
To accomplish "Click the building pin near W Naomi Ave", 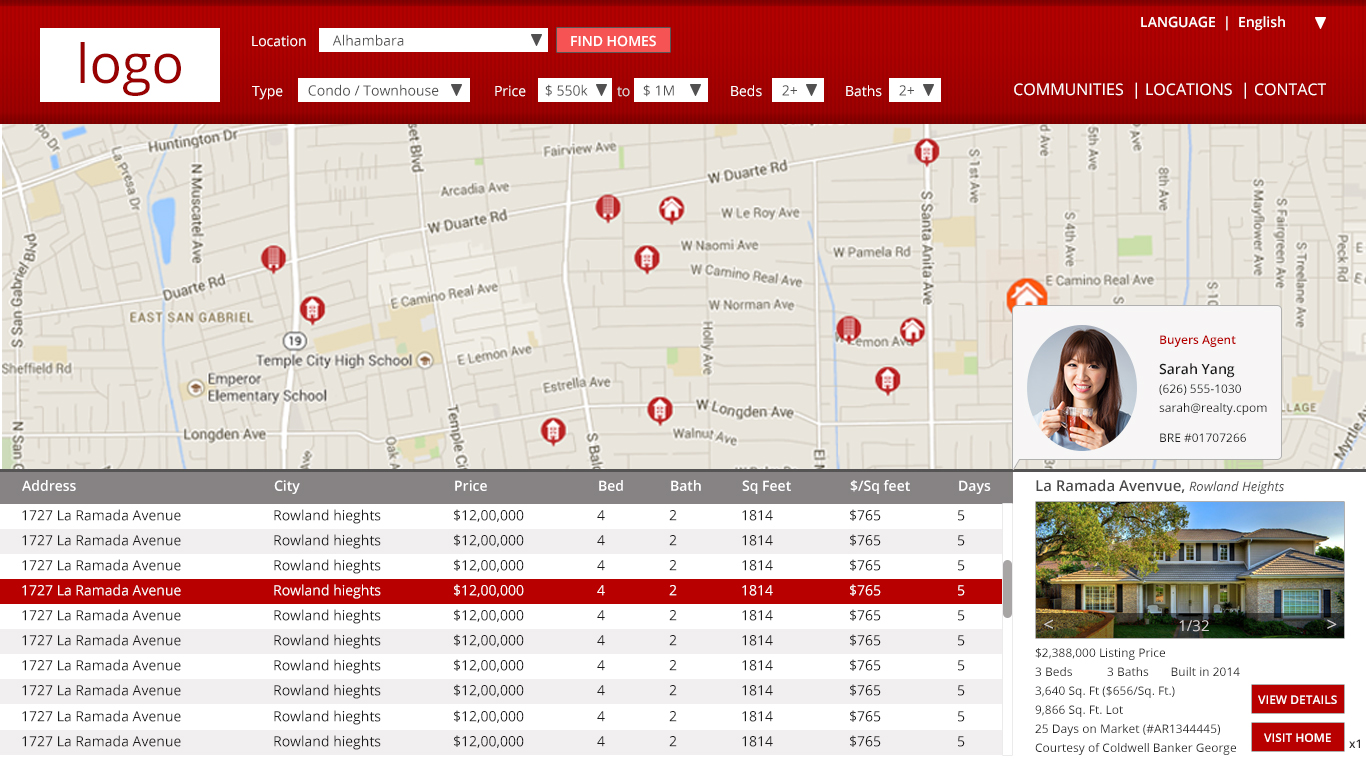I will click(647, 258).
